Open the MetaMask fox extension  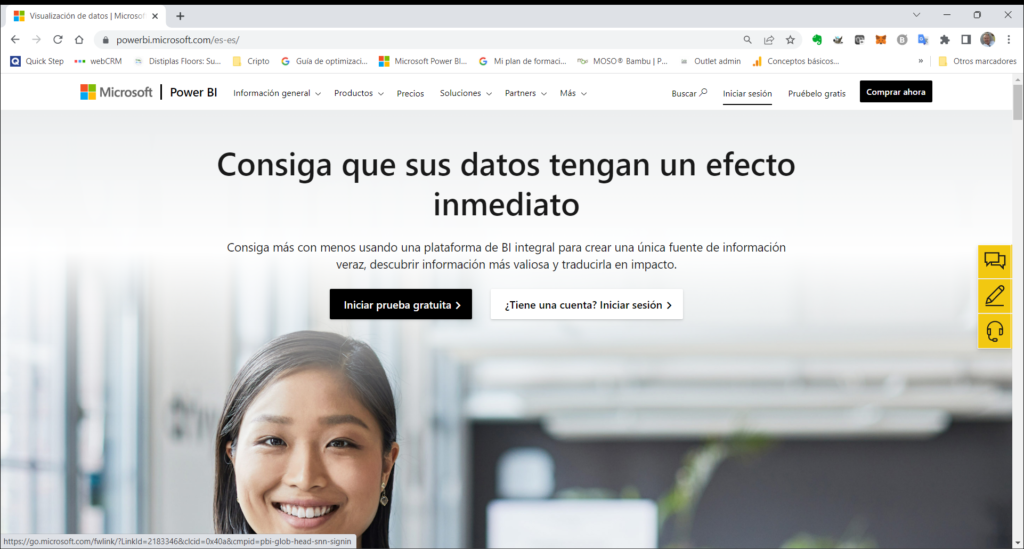pos(880,40)
